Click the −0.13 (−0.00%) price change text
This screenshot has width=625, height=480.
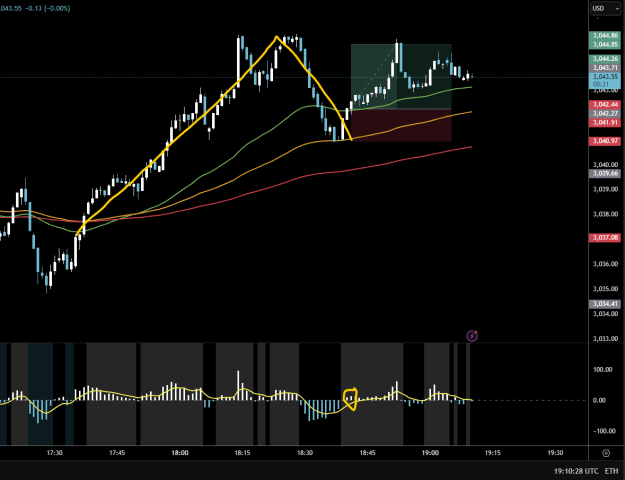pos(47,8)
